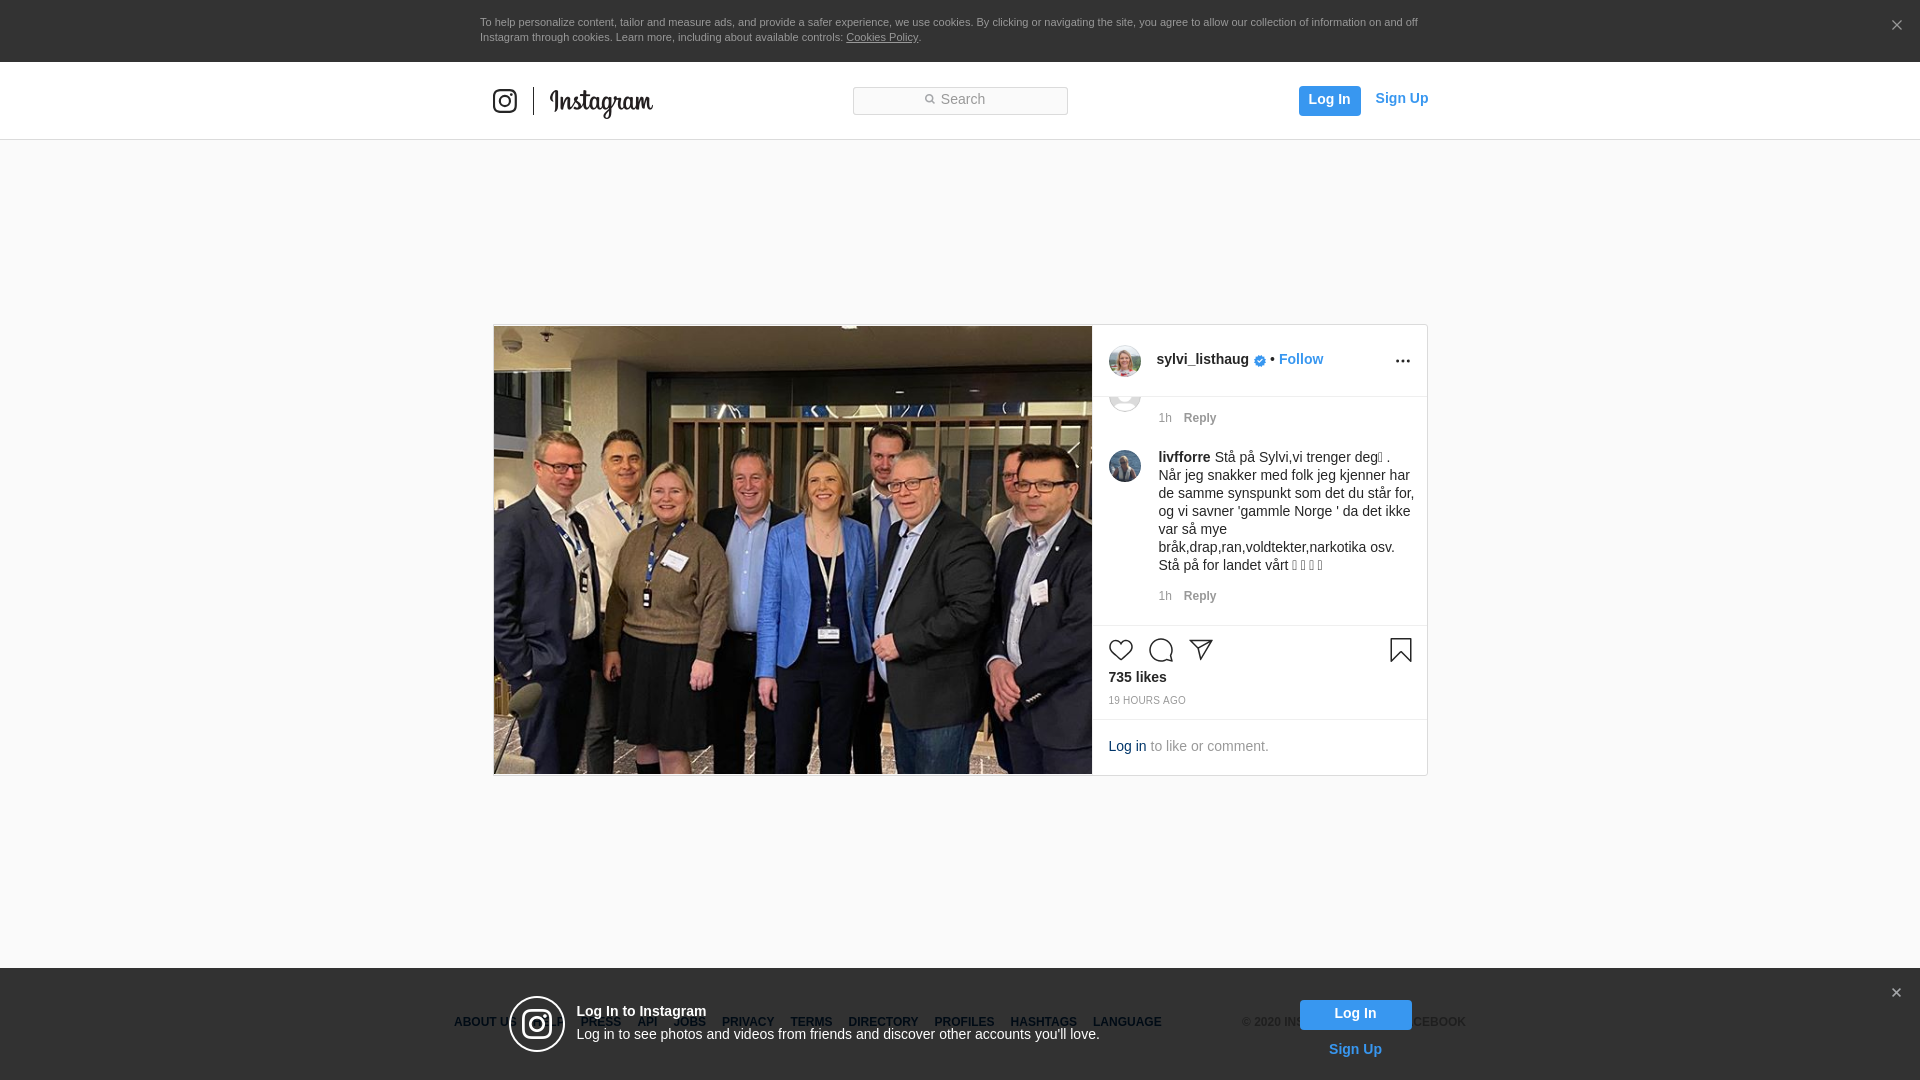Click Log in to like or comment

click(x=1127, y=746)
